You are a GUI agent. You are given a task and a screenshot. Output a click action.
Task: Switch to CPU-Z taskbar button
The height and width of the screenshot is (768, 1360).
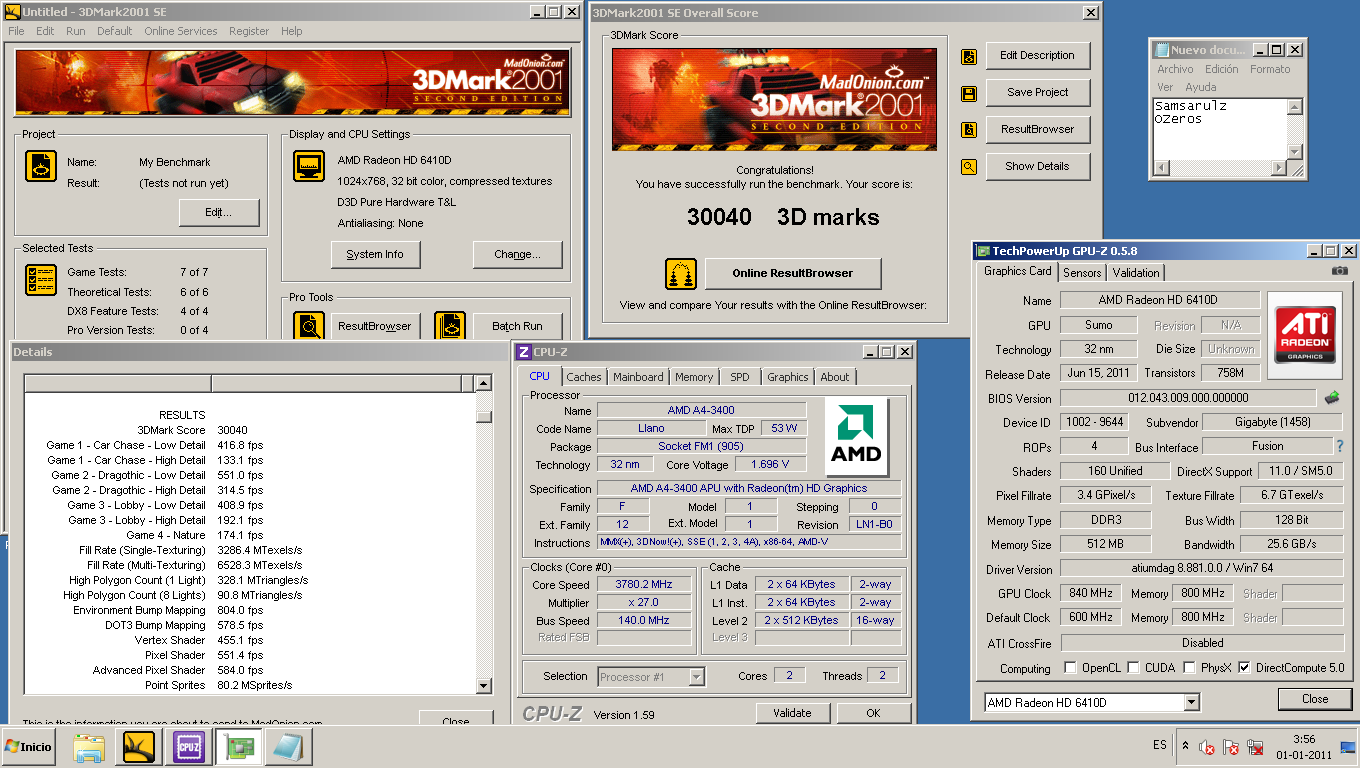coord(189,747)
